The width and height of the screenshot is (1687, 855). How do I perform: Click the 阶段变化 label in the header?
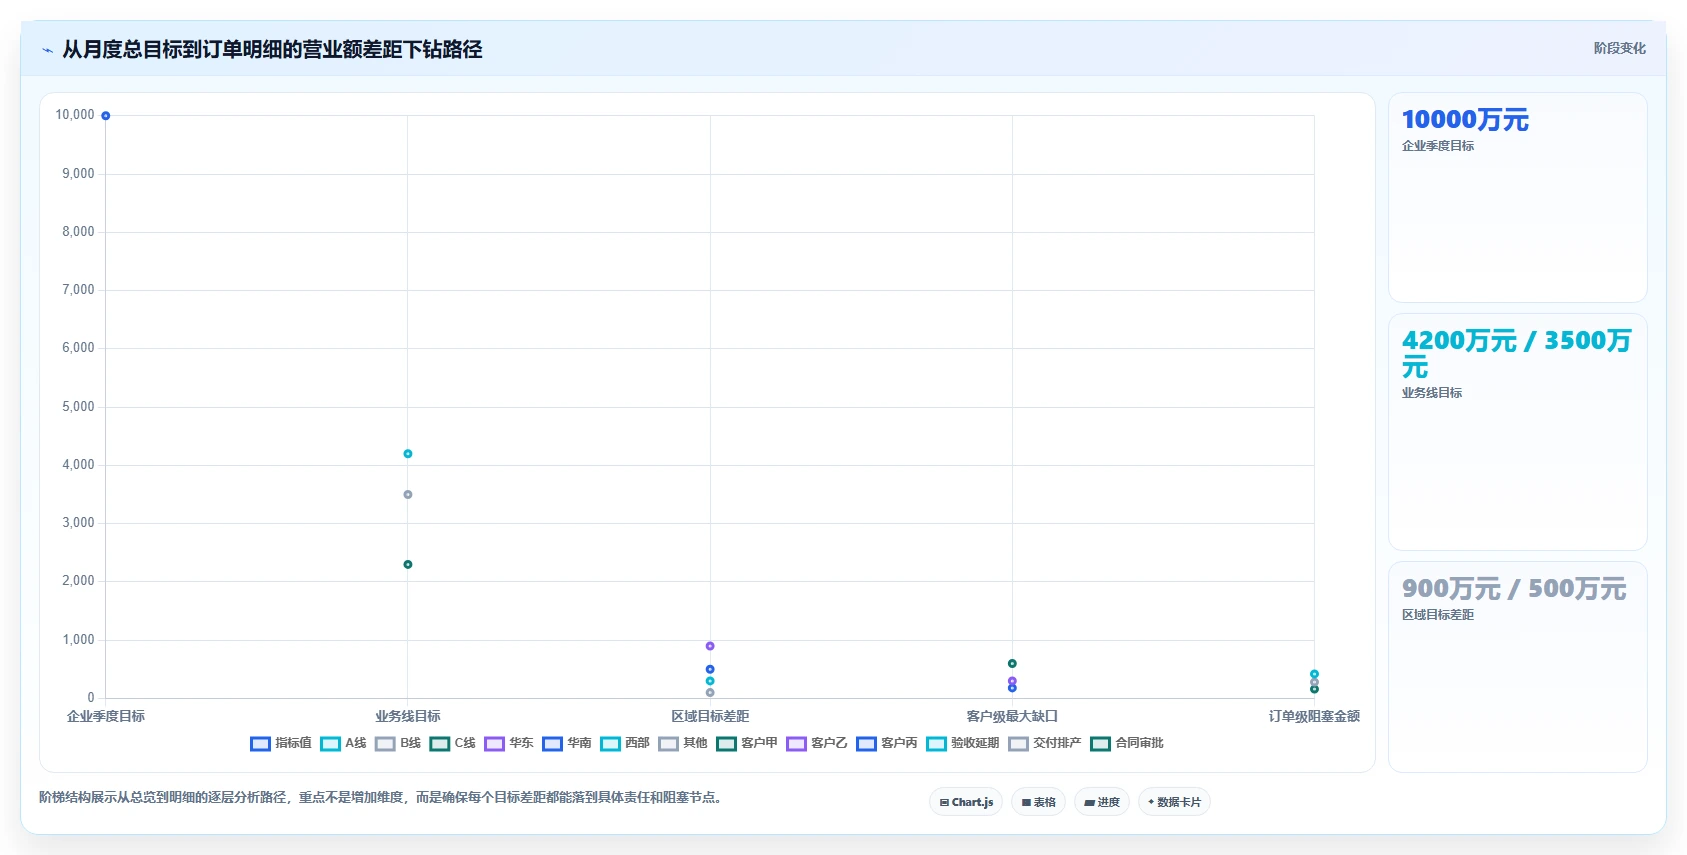[1619, 48]
